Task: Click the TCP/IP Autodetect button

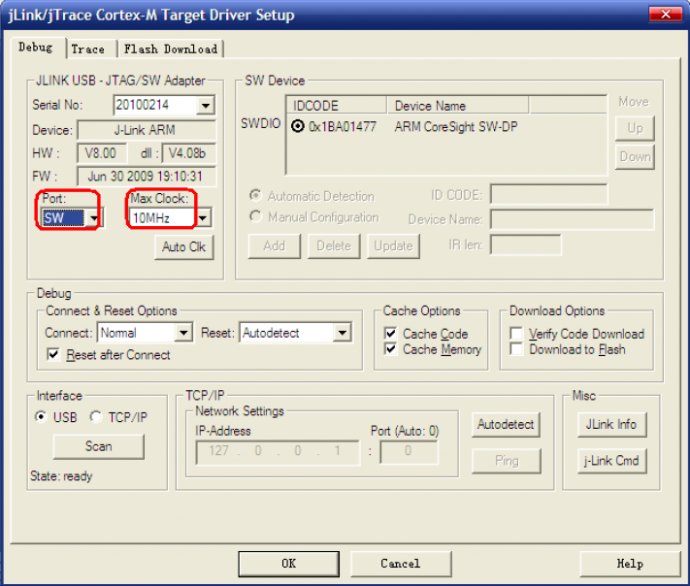Action: [506, 425]
